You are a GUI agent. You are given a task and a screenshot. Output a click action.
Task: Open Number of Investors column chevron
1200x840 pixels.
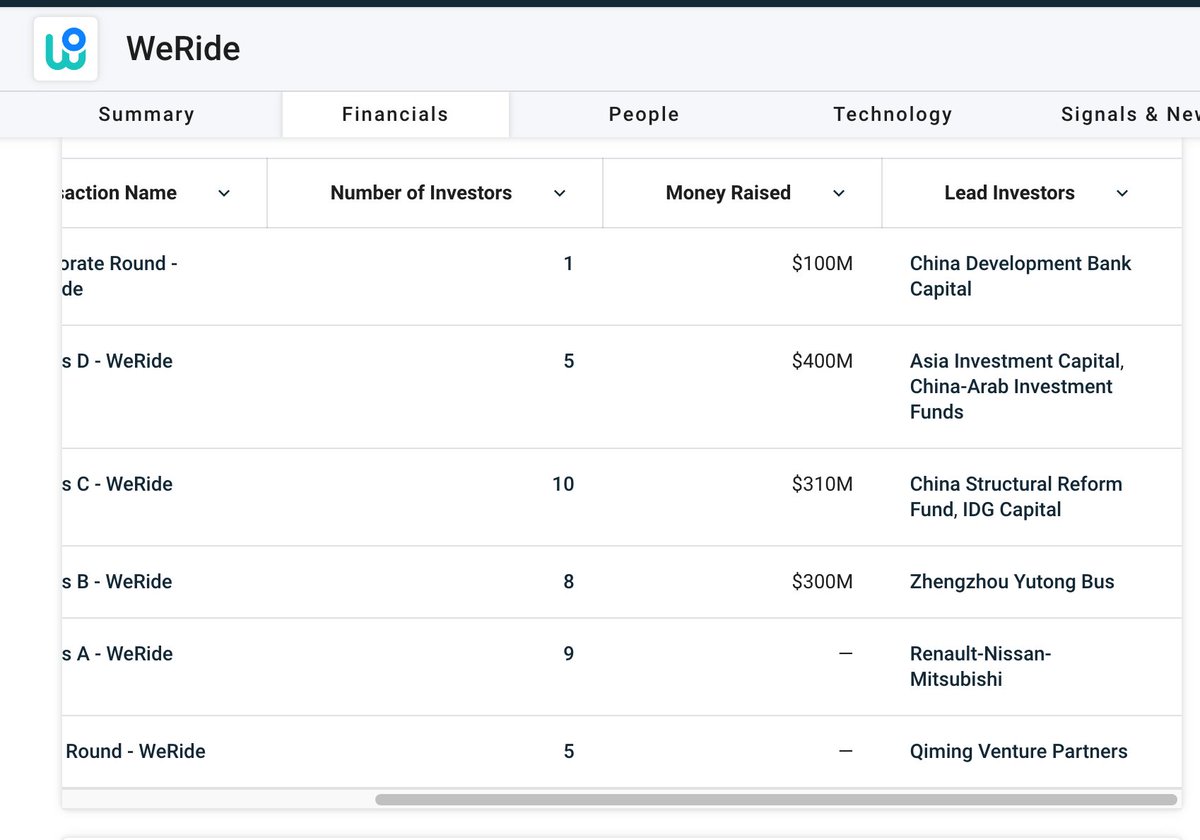[x=560, y=194]
